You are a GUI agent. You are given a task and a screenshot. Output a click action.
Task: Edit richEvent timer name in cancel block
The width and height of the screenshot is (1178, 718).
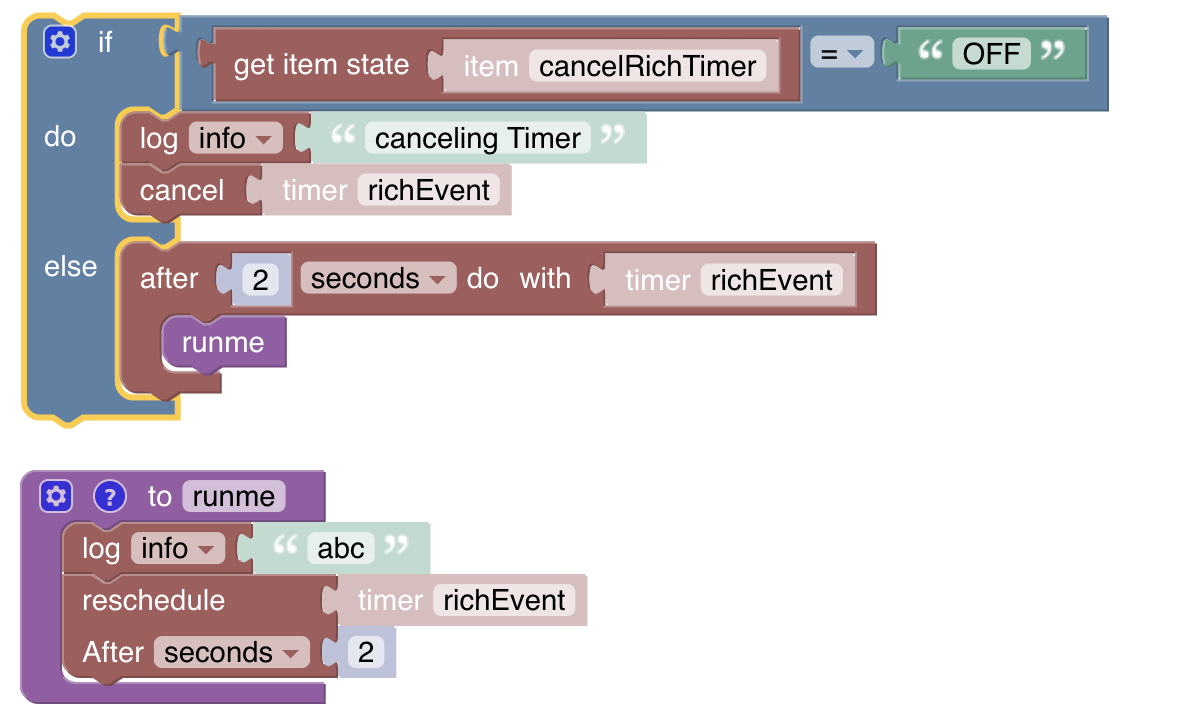(429, 190)
